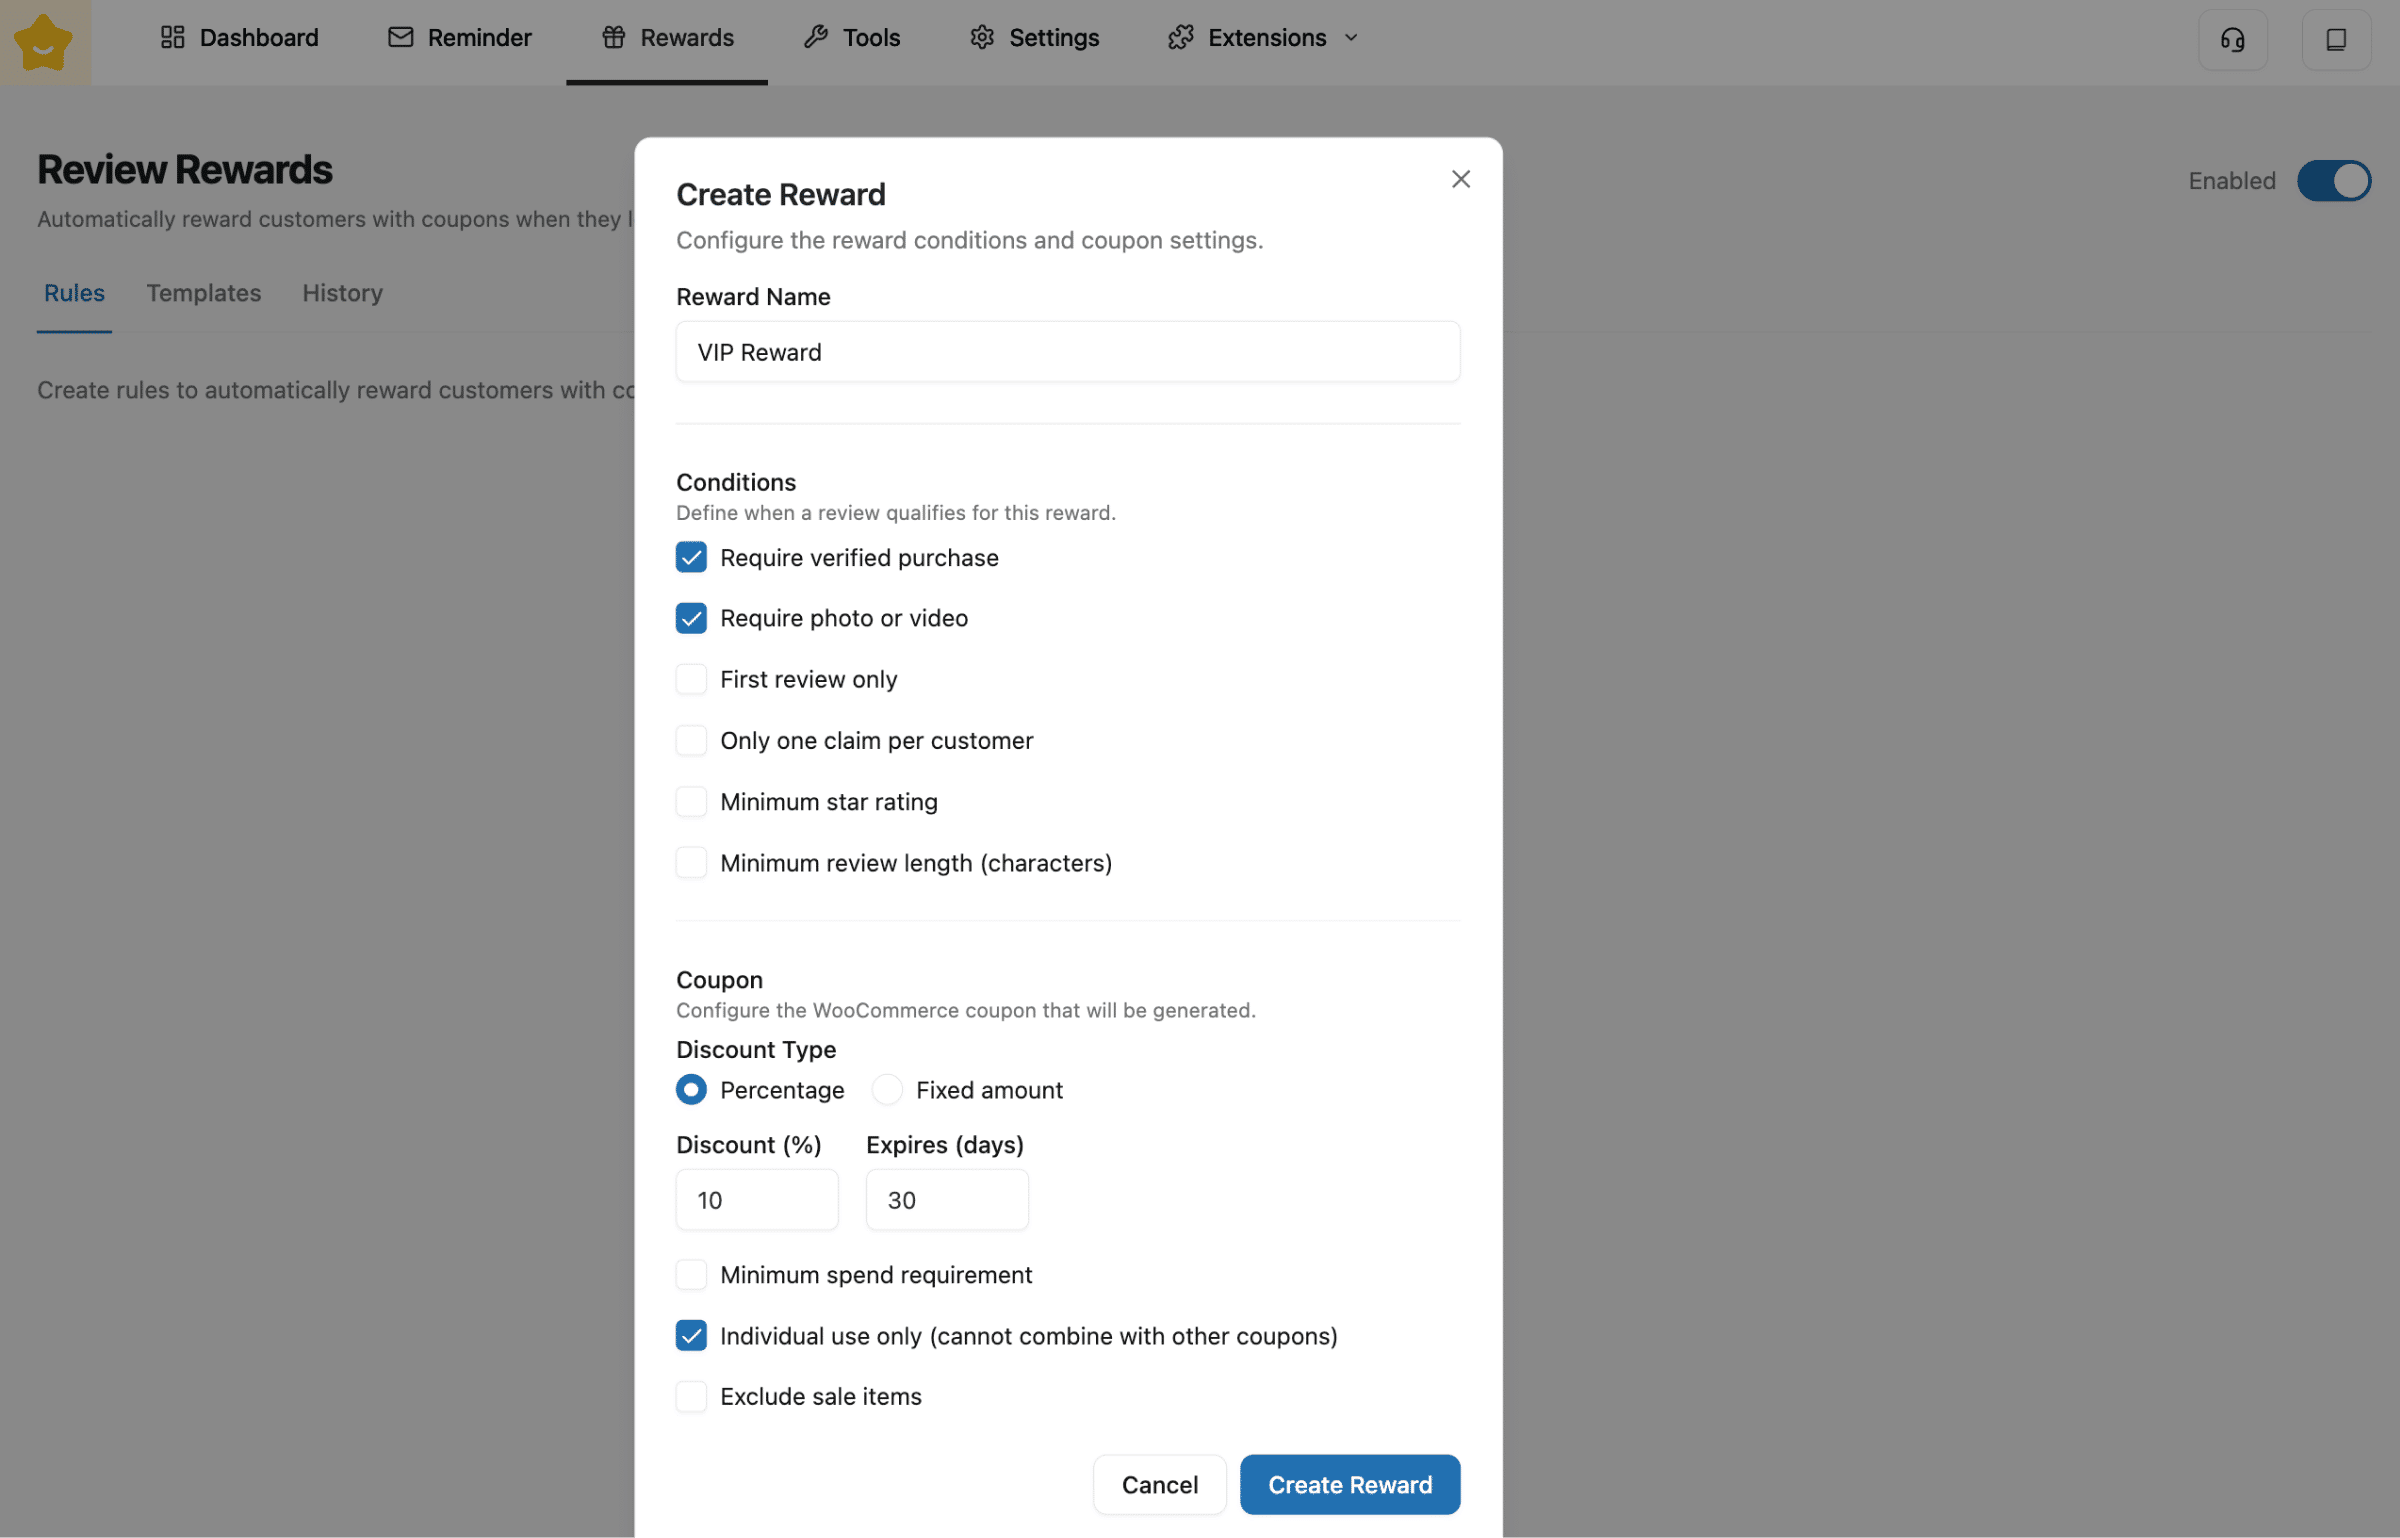Select Fixed amount discount type
The image size is (2400, 1538).
point(887,1090)
